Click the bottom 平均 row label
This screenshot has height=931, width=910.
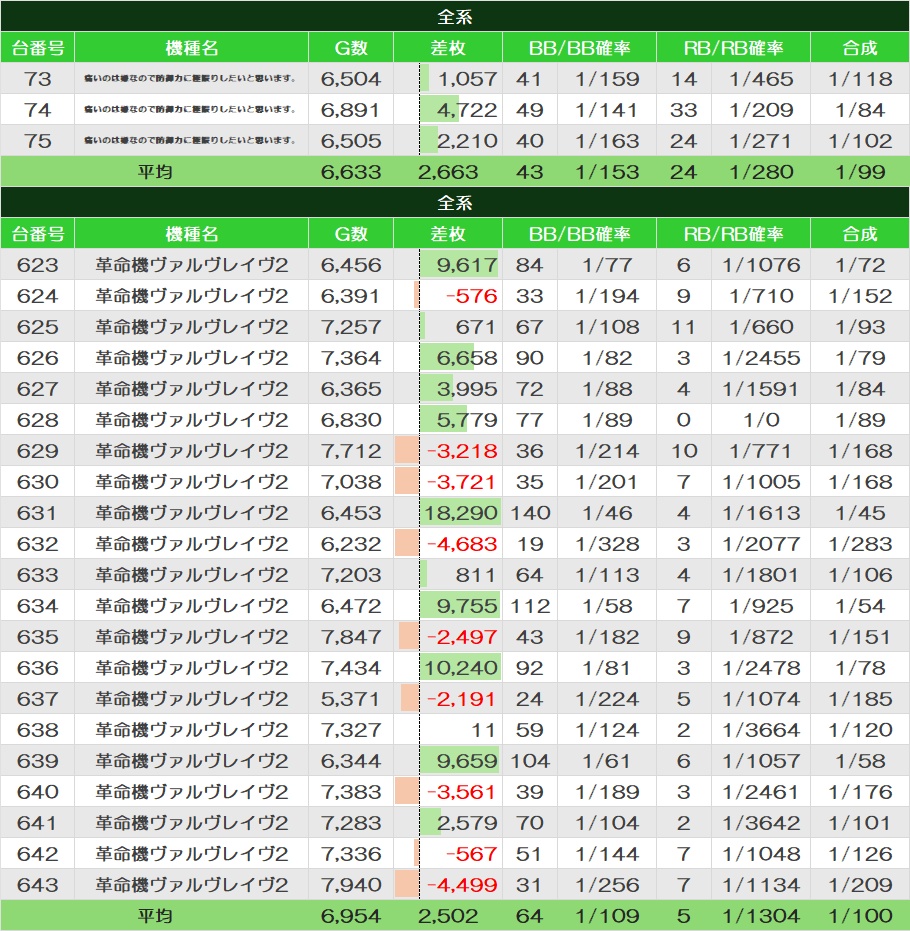[155, 916]
